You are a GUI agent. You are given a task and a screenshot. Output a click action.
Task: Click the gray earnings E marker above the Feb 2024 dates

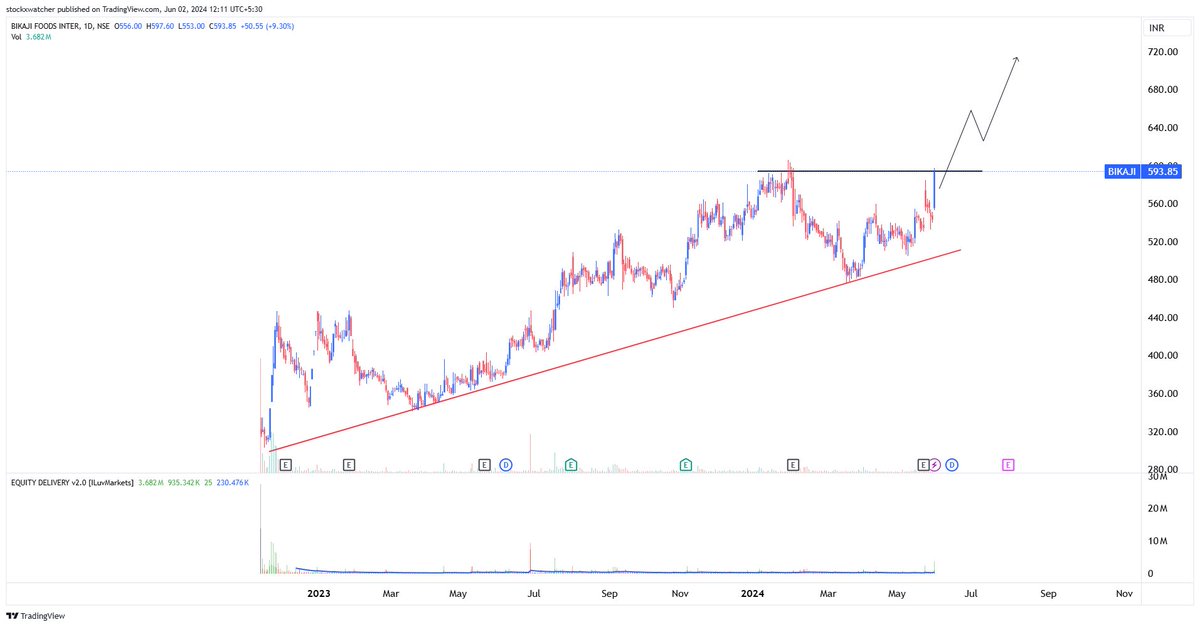point(793,465)
